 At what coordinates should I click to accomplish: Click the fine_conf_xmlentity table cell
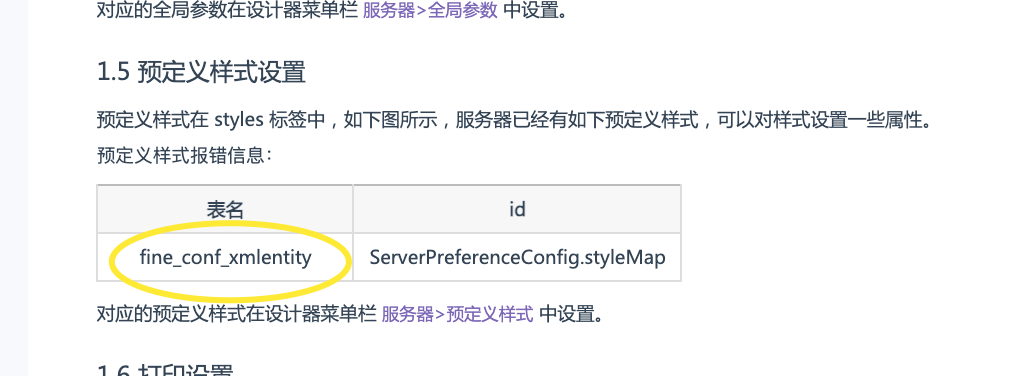(225, 257)
